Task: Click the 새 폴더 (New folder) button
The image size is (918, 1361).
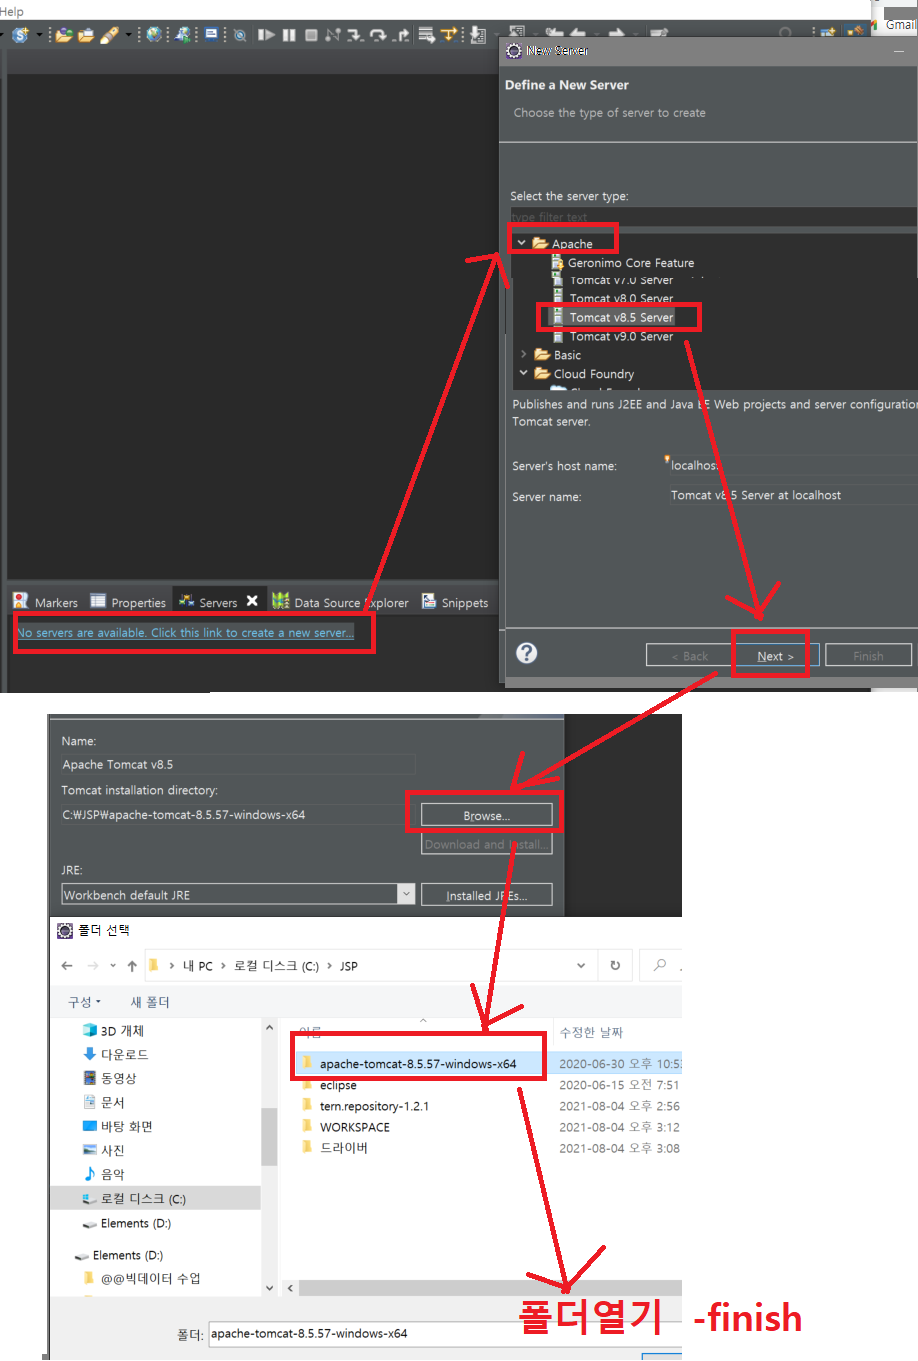Action: tap(150, 1002)
